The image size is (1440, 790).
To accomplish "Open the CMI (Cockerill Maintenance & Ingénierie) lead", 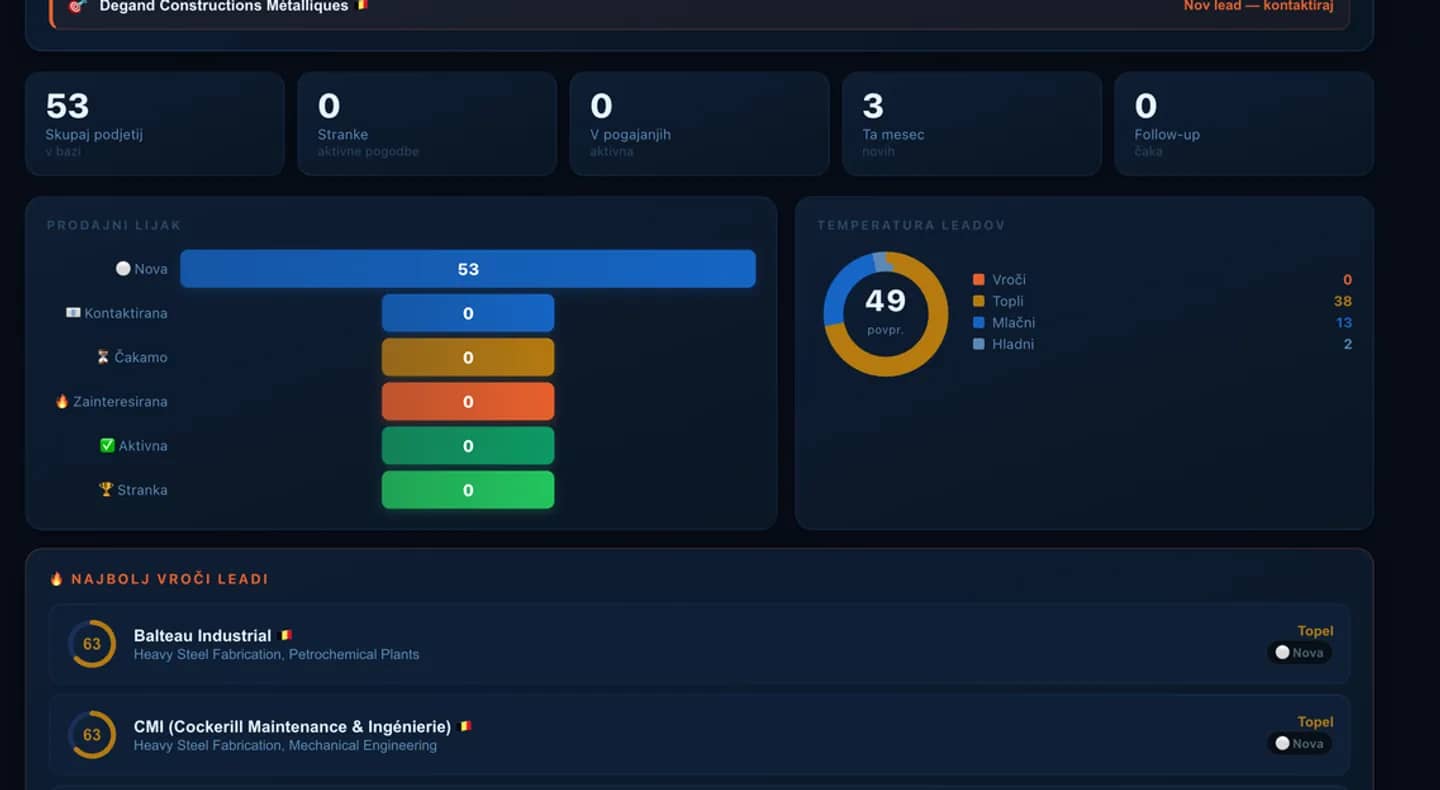I will point(699,735).
